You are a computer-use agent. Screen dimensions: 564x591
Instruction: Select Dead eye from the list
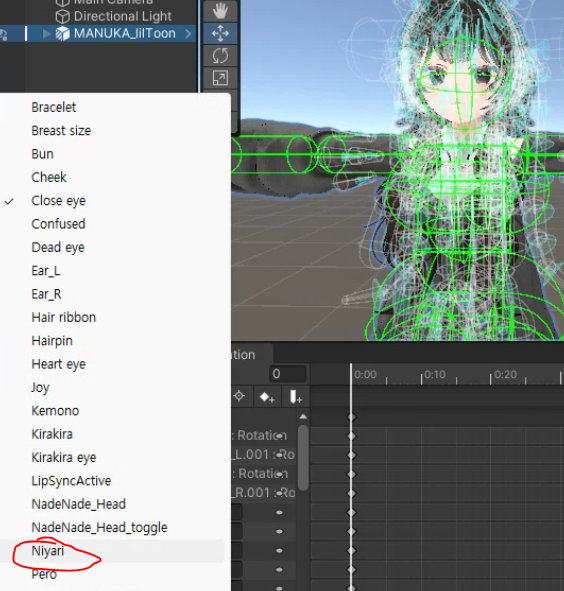58,248
